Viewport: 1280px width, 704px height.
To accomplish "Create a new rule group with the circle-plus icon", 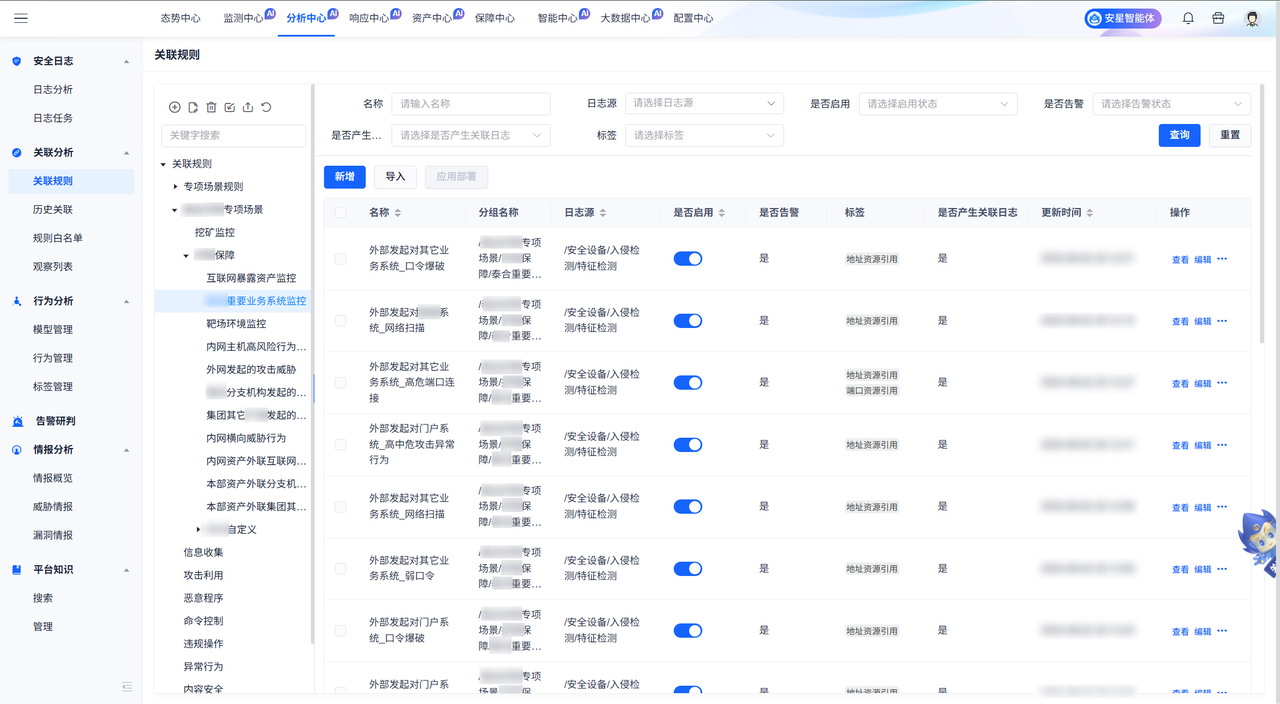I will [x=175, y=107].
